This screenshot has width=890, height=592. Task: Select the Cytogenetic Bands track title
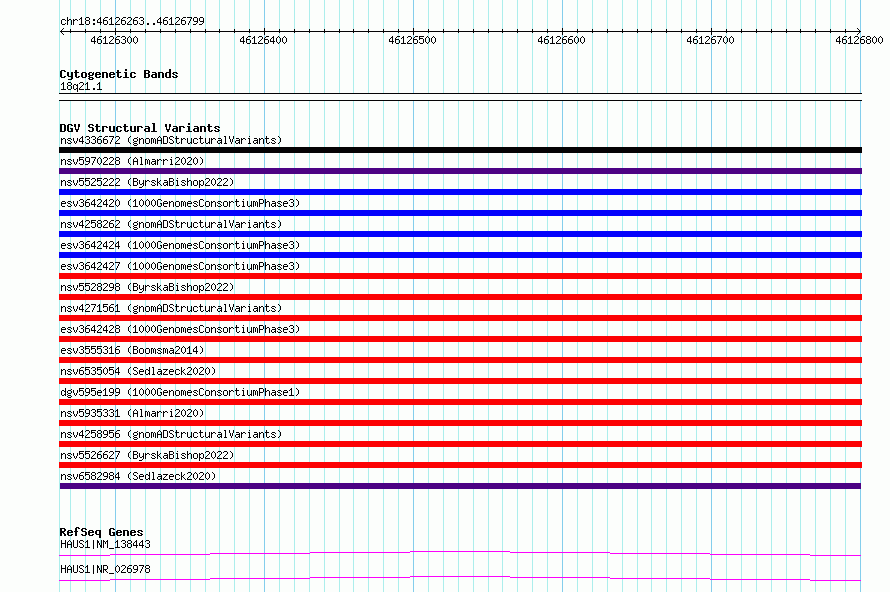(119, 74)
